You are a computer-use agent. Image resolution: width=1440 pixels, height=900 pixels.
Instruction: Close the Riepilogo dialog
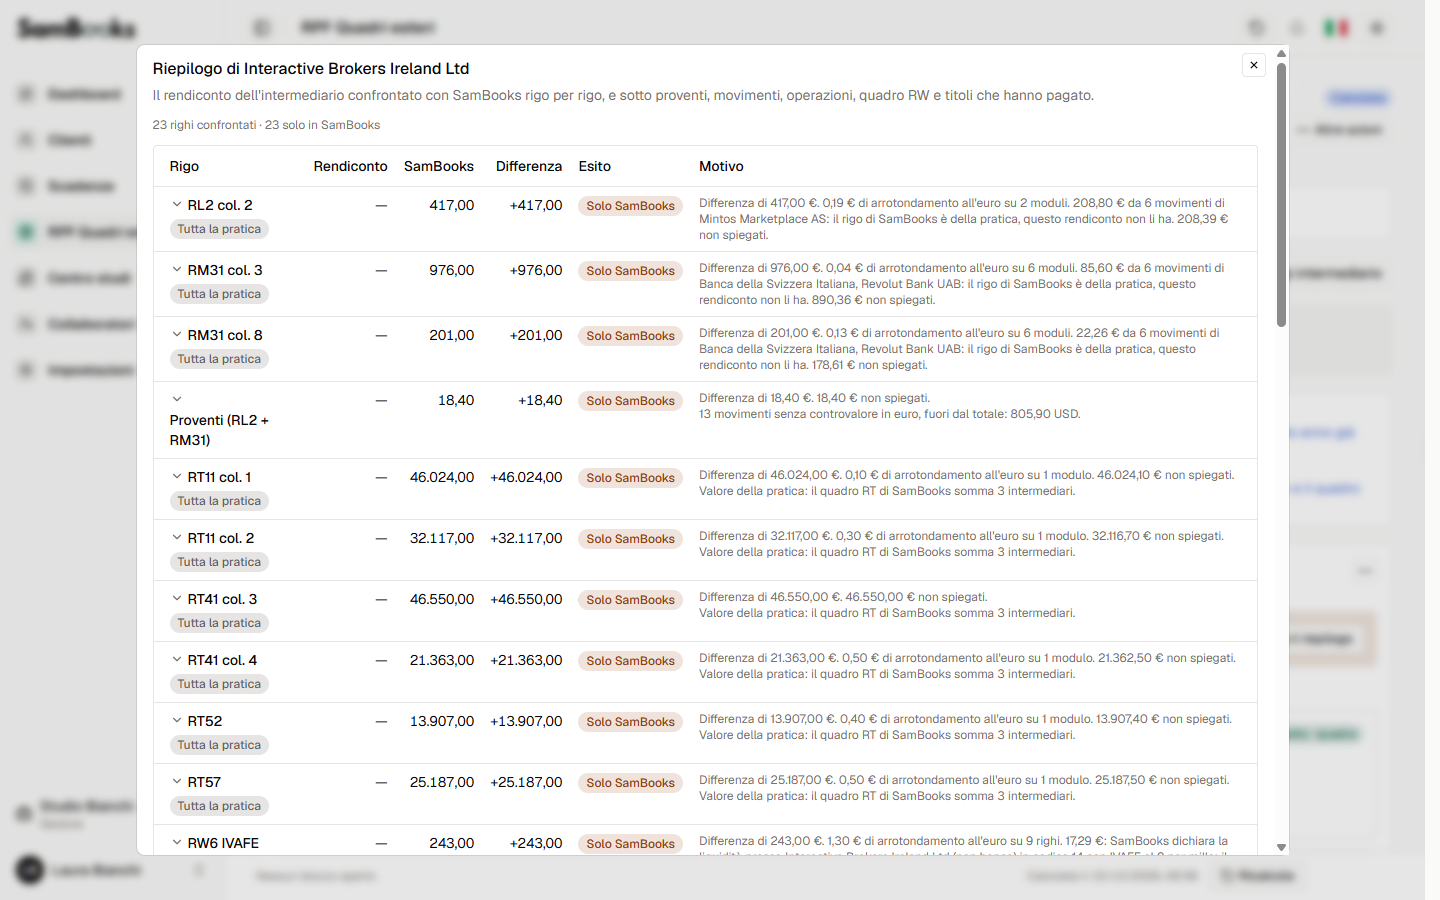[x=1253, y=65]
